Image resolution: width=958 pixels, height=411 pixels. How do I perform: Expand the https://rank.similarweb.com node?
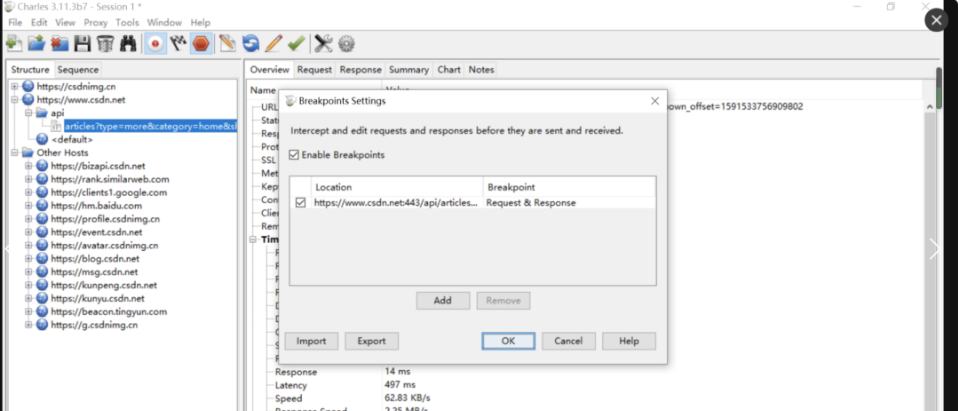[x=28, y=179]
